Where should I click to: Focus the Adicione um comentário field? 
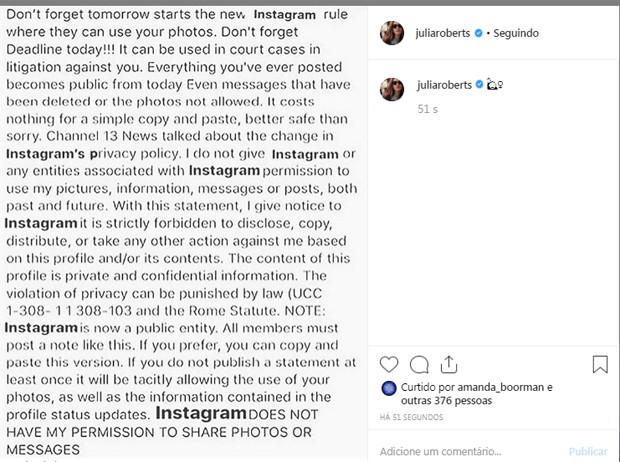point(471,451)
